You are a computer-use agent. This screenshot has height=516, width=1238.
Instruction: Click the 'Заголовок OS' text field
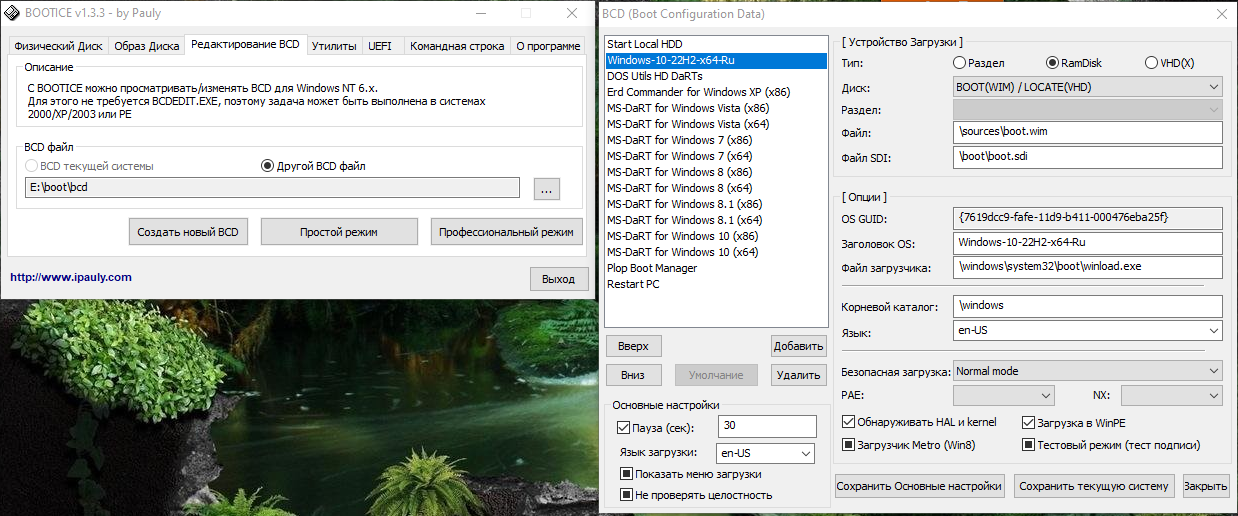pyautogui.click(x=1087, y=243)
